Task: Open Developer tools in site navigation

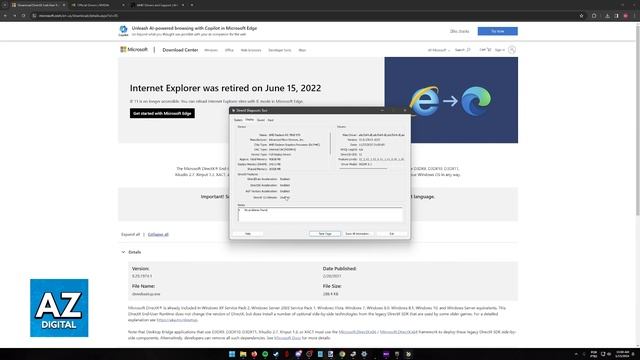Action: (280, 50)
